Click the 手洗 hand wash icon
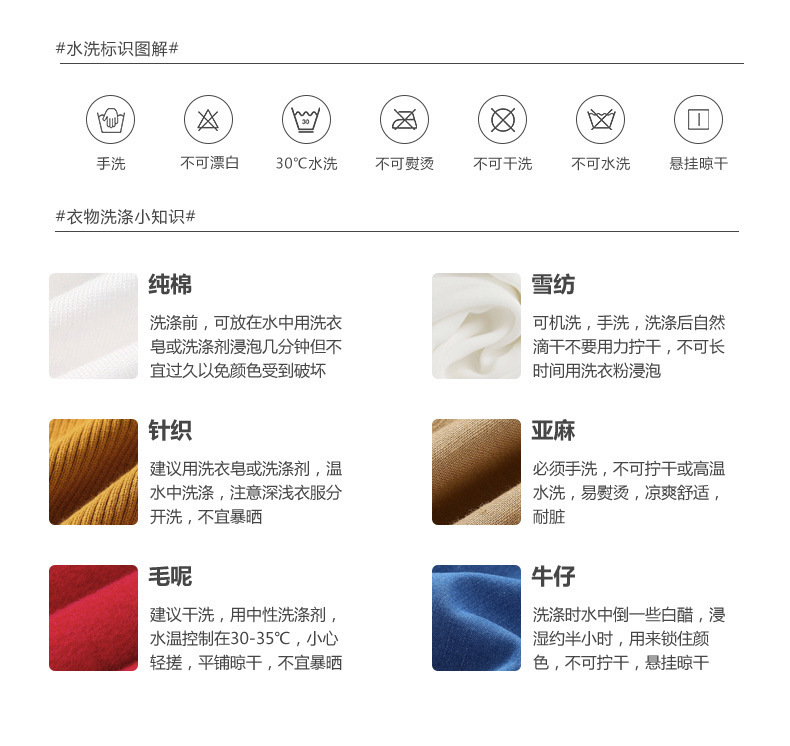Viewport: 790px width, 746px height. pos(110,119)
